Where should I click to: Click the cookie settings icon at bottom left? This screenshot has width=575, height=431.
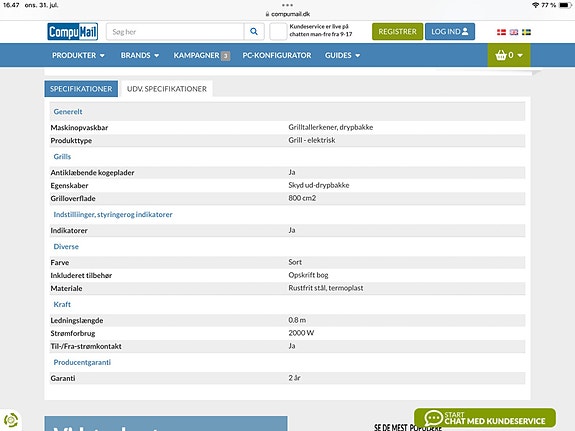[11, 420]
